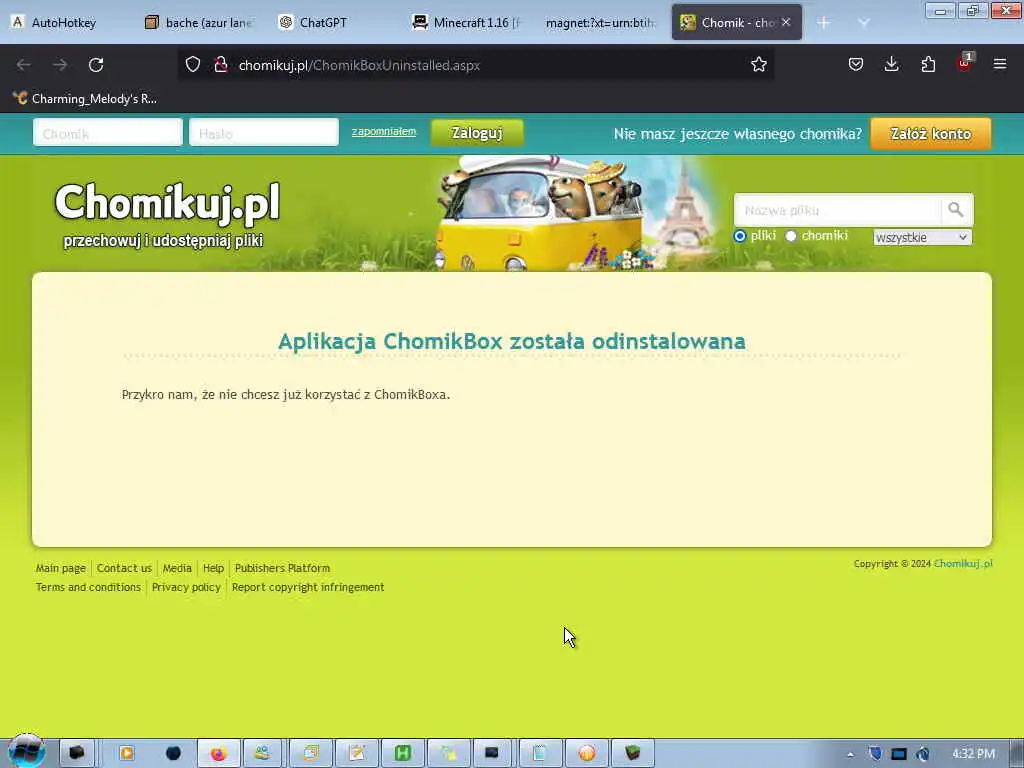Bookmark this page with the star icon

click(x=758, y=65)
